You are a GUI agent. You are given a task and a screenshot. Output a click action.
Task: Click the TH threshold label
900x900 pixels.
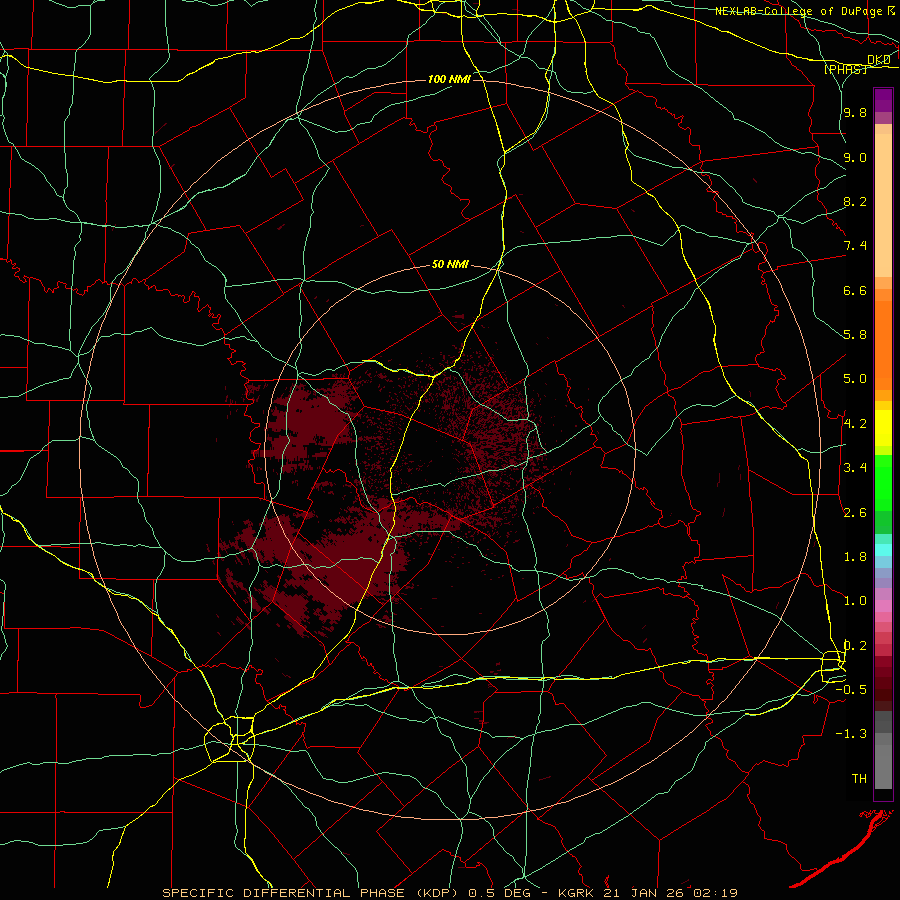click(x=859, y=779)
